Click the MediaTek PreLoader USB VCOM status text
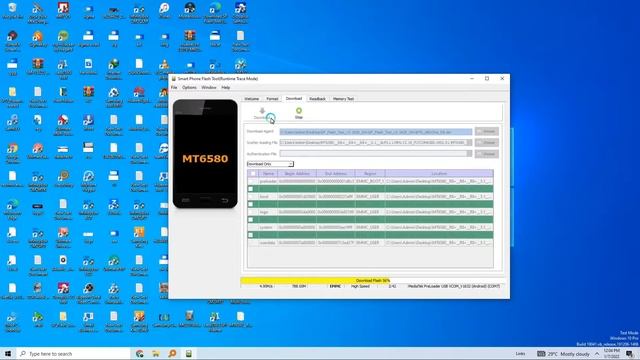The width and height of the screenshot is (640, 360). 453,287
